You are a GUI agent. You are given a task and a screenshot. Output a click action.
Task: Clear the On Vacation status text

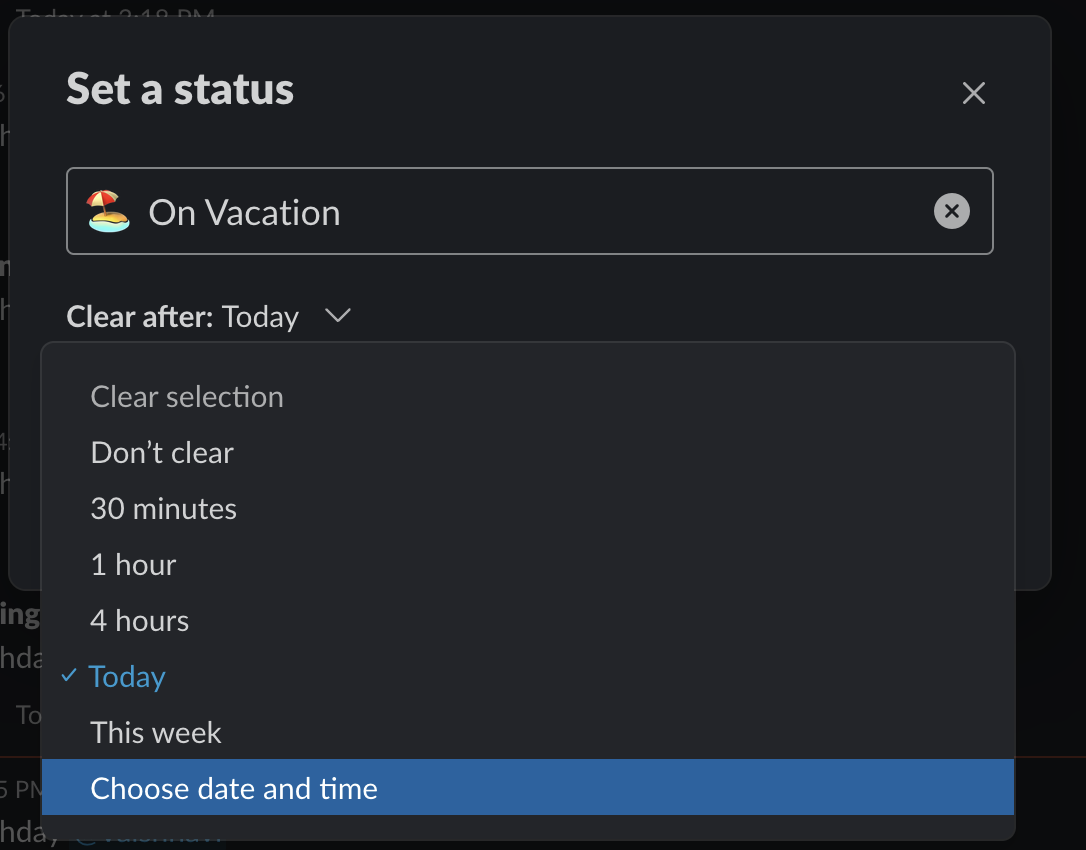[x=952, y=211]
